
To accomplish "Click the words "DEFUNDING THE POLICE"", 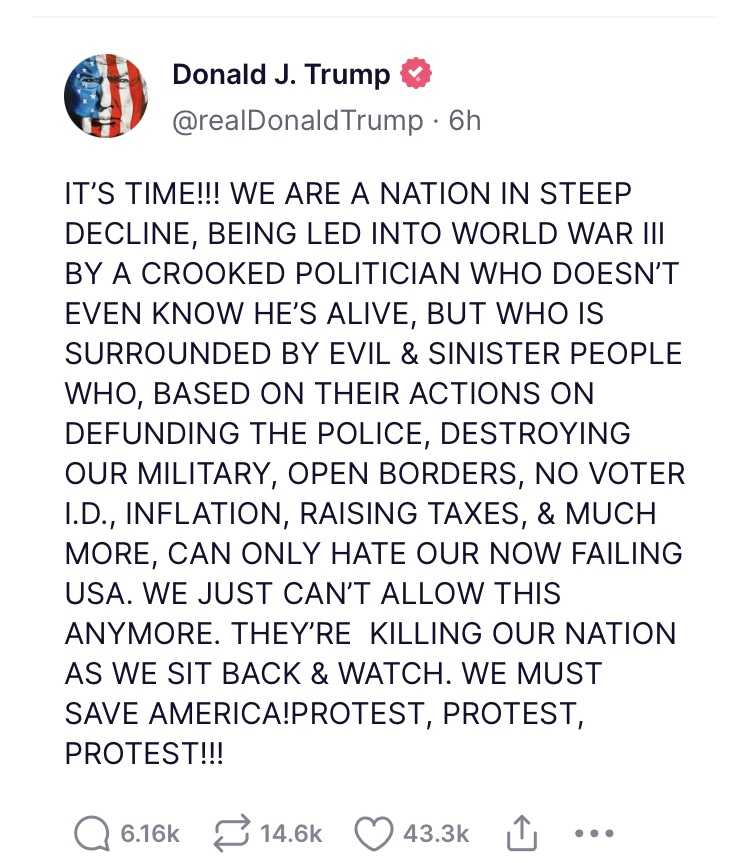I will (x=246, y=433).
